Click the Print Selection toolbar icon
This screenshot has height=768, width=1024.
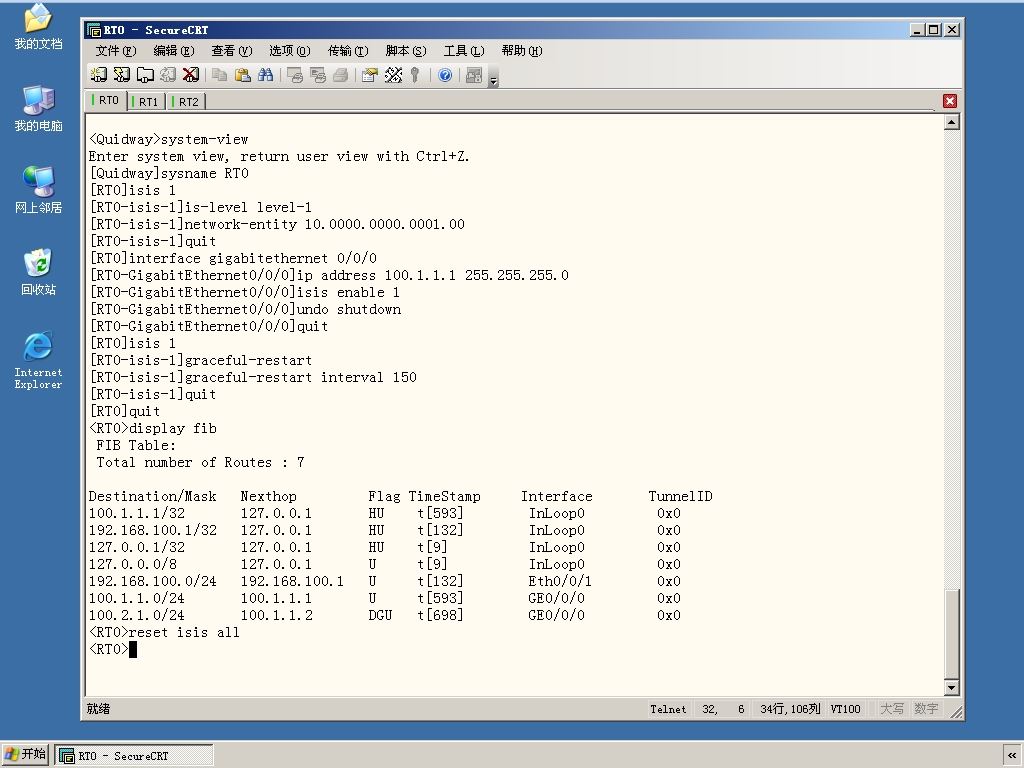point(317,75)
